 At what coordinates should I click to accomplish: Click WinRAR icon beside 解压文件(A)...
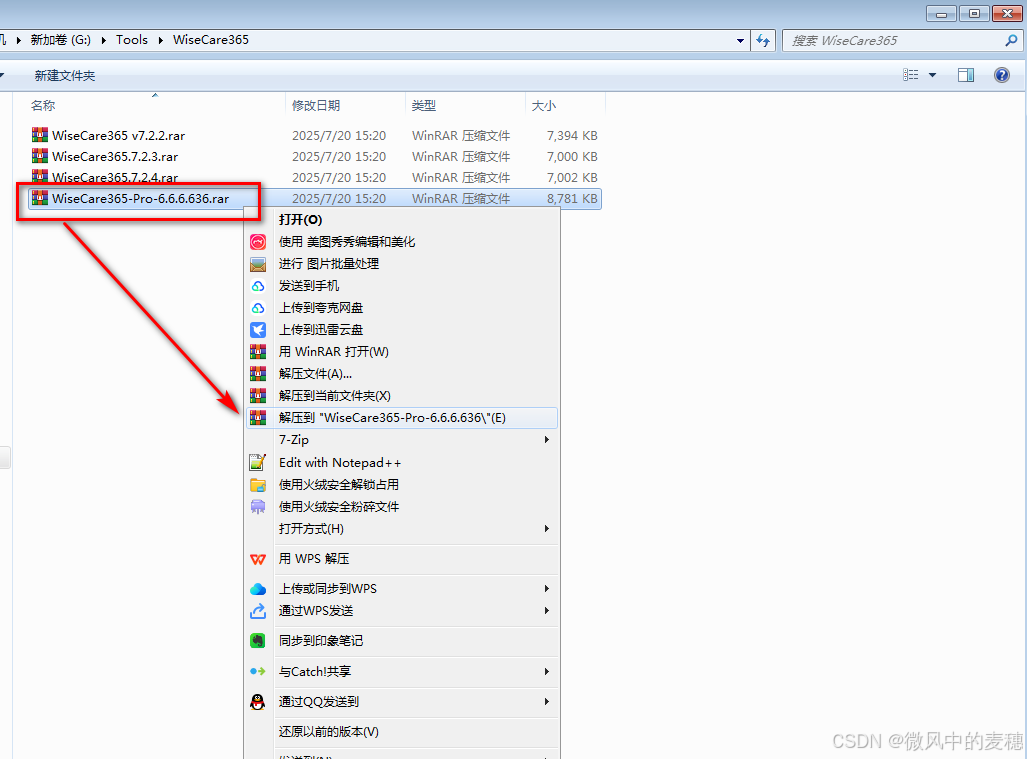tap(258, 374)
